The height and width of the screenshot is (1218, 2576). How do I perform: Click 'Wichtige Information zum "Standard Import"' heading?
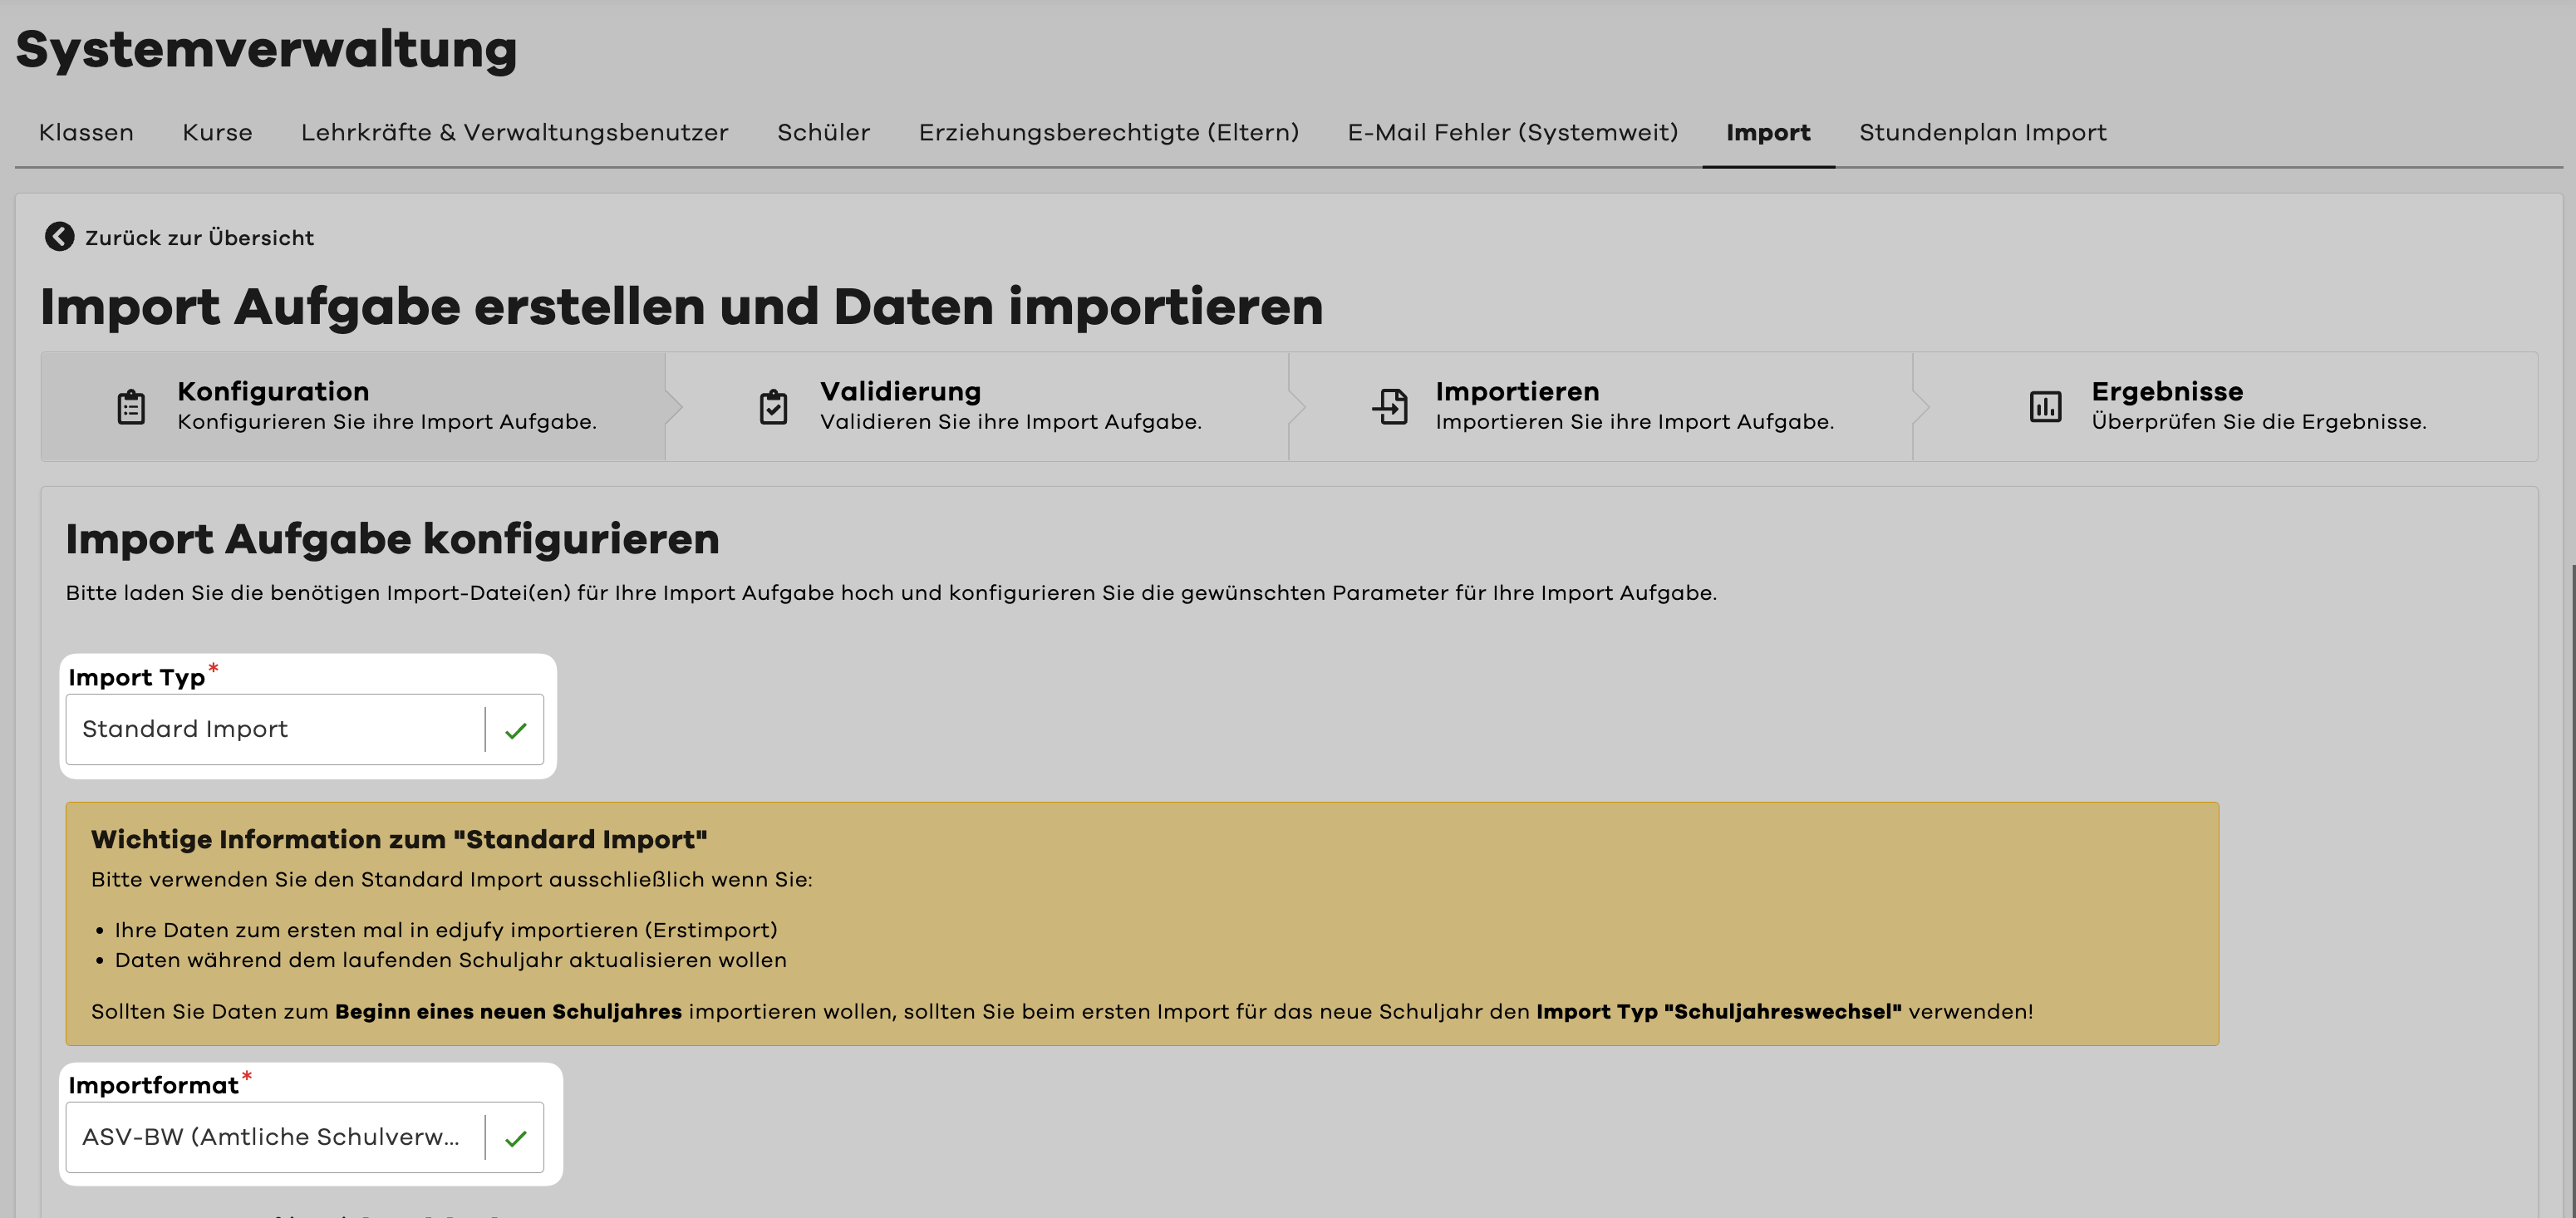pyautogui.click(x=399, y=840)
